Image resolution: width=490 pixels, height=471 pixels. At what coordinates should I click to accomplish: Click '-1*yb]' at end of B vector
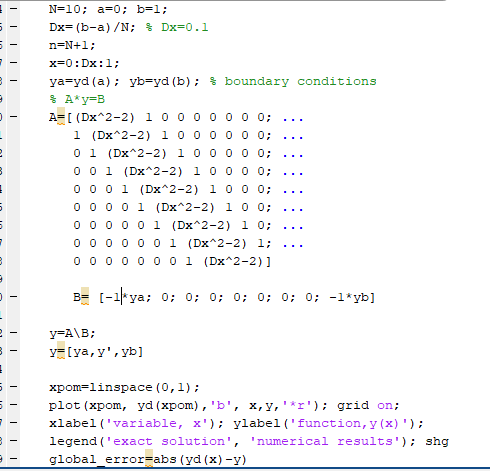click(x=352, y=297)
